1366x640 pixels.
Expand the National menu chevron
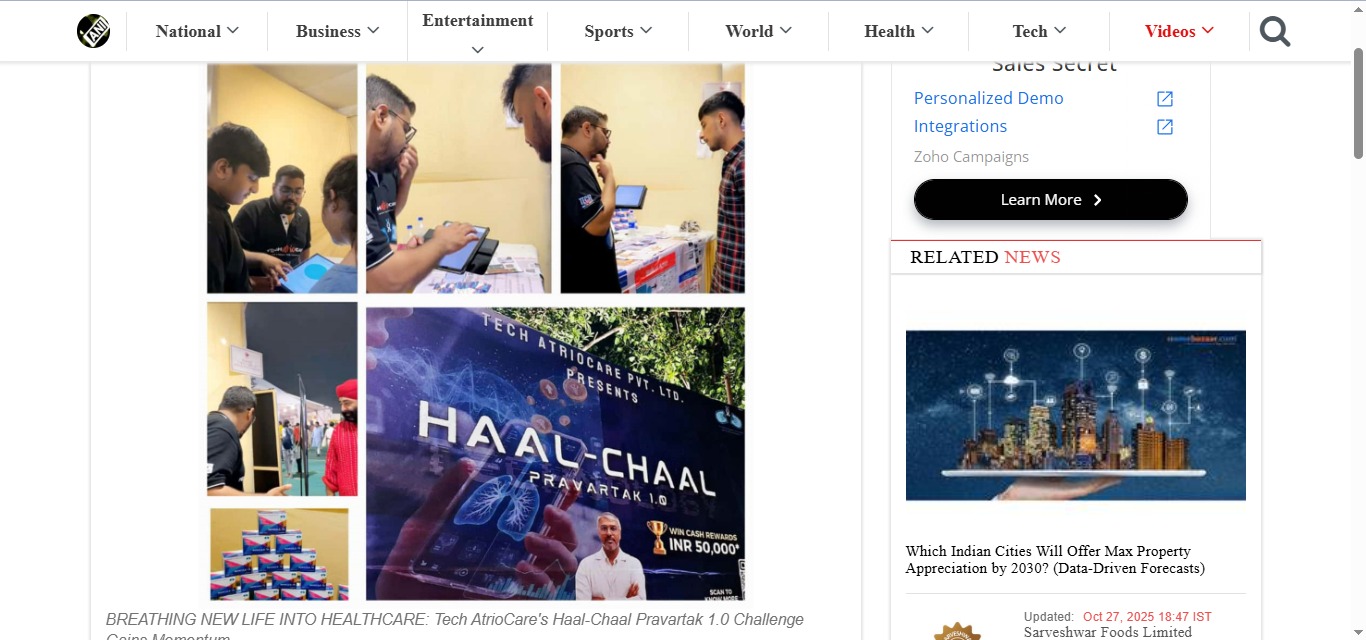[233, 30]
